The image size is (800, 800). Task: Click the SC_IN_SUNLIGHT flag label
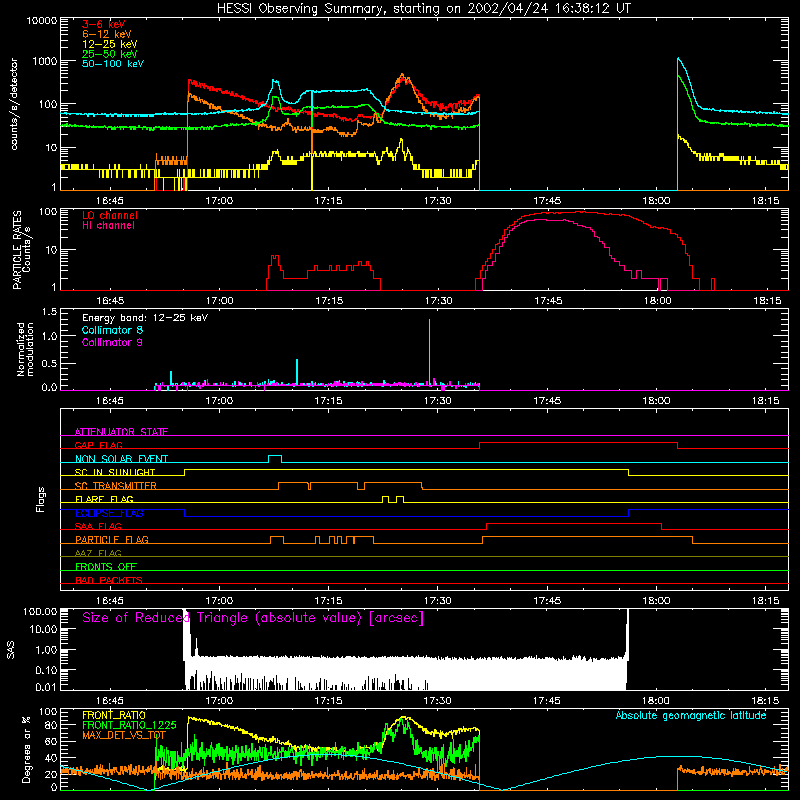115,472
